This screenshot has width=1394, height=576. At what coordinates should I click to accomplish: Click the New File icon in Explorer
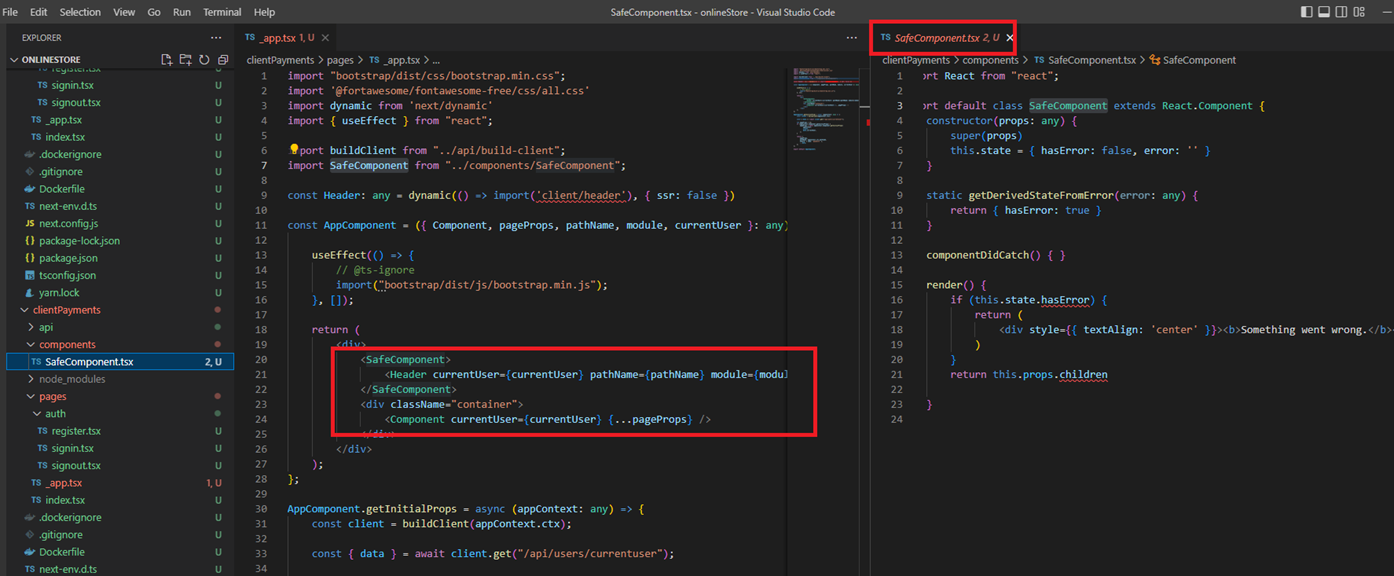point(167,60)
